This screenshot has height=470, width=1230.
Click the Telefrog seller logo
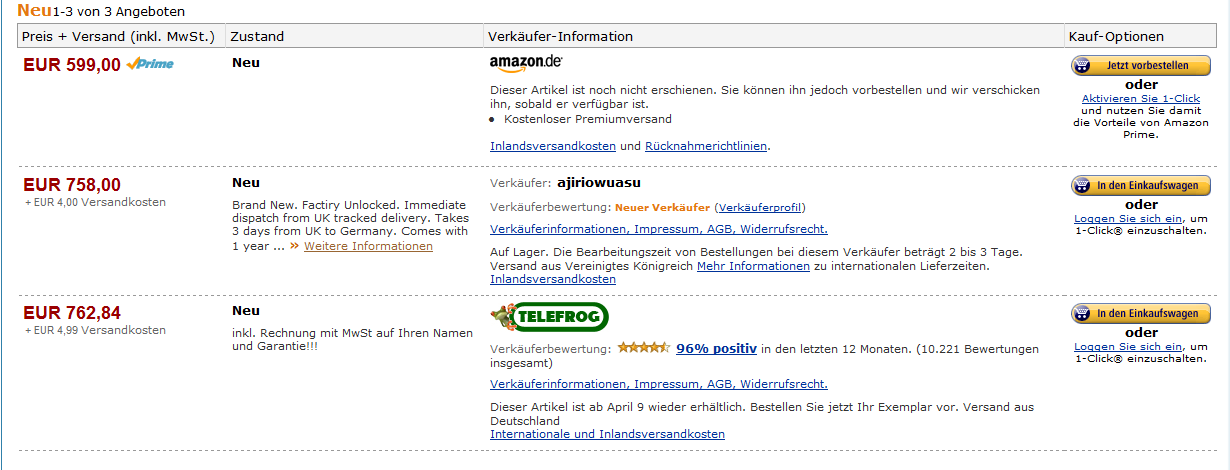[x=549, y=319]
